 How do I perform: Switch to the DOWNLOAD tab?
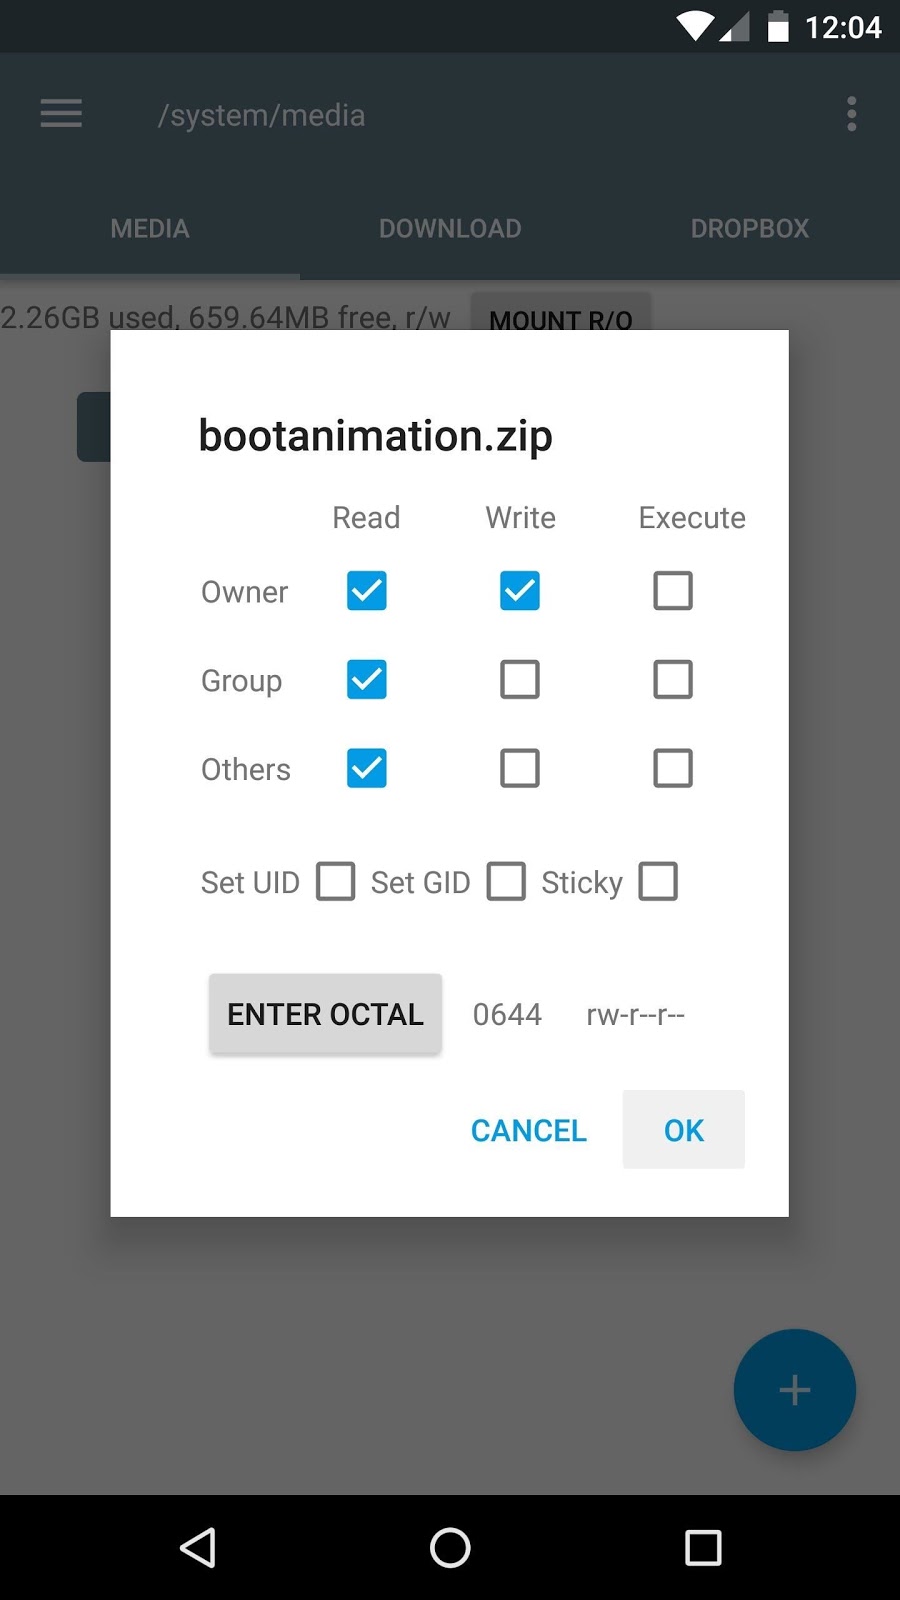[450, 229]
